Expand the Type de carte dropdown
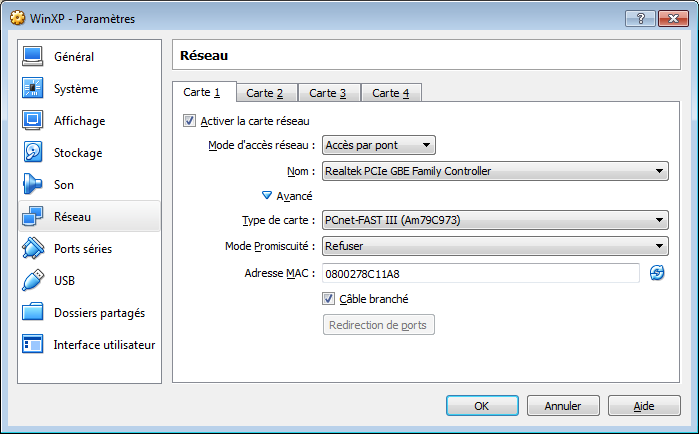 495,220
